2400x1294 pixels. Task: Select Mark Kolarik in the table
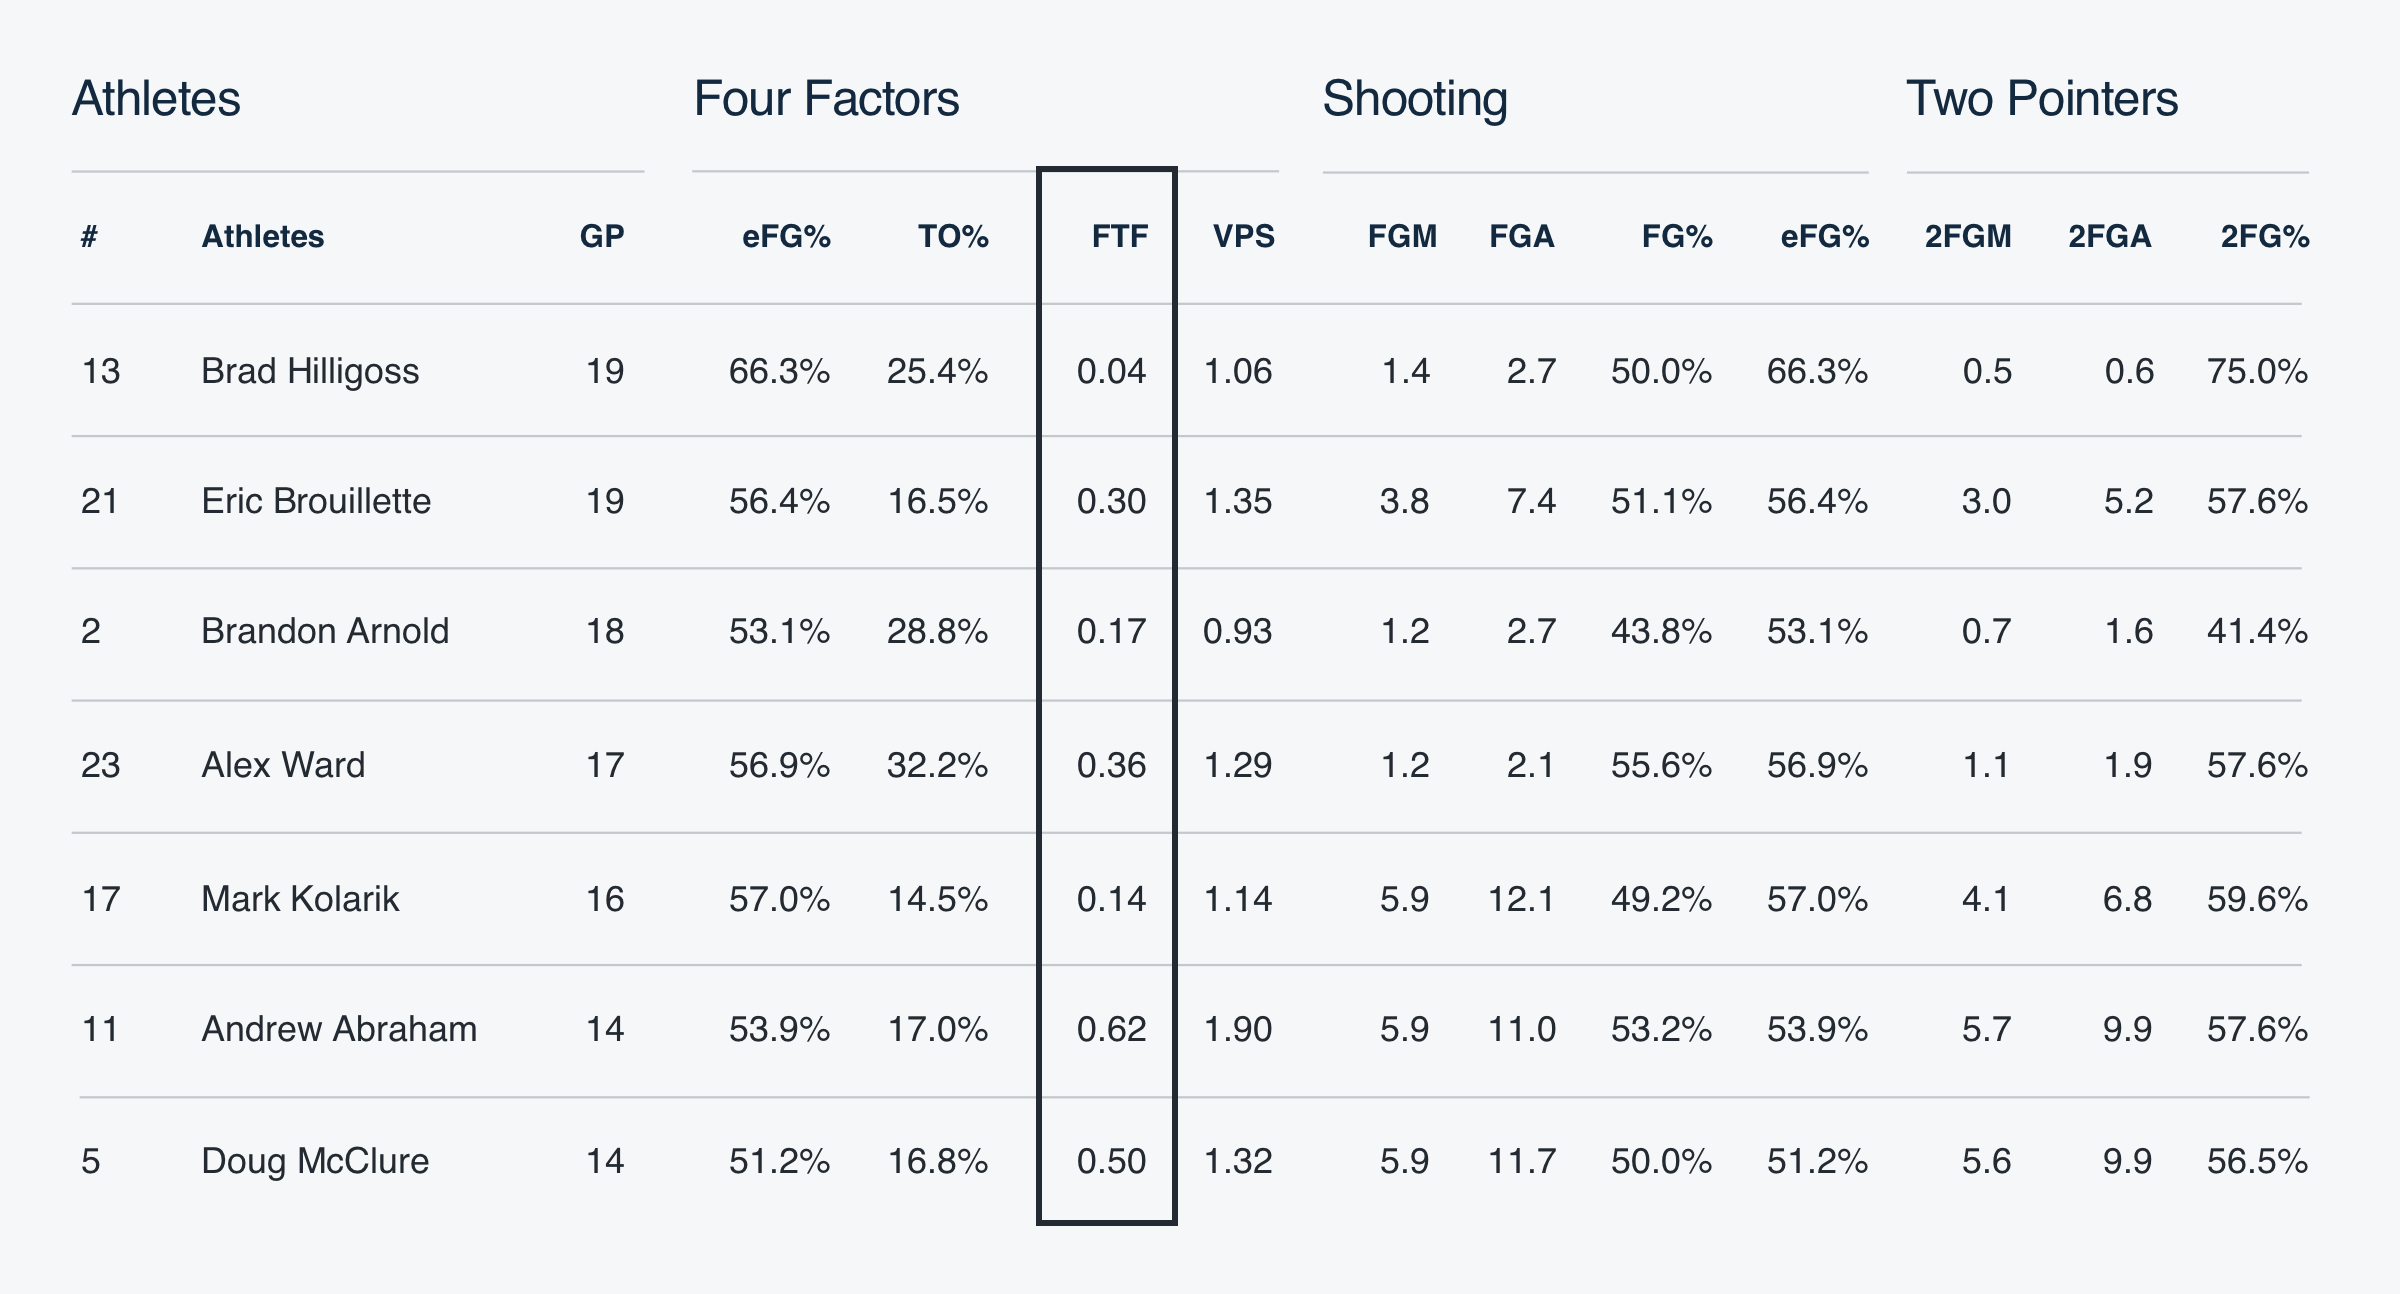300,899
